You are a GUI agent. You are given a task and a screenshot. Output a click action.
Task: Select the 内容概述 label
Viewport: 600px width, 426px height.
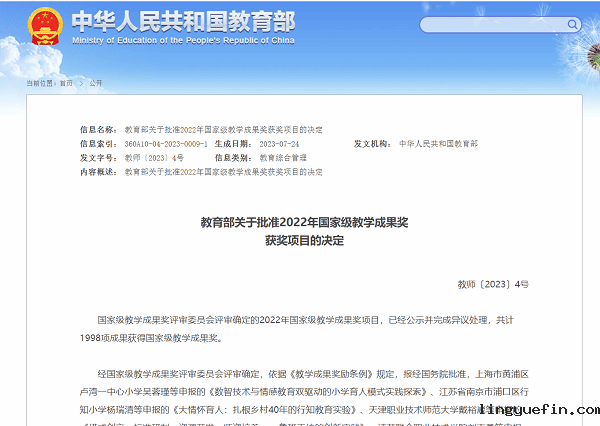[x=99, y=172]
